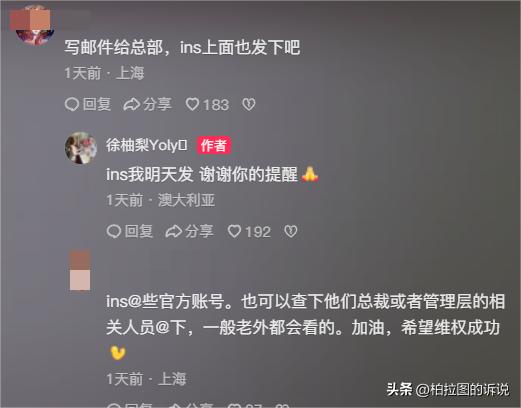Click the share arrow icon under the author's reply
Screen dimensions: 521x408
[174, 231]
